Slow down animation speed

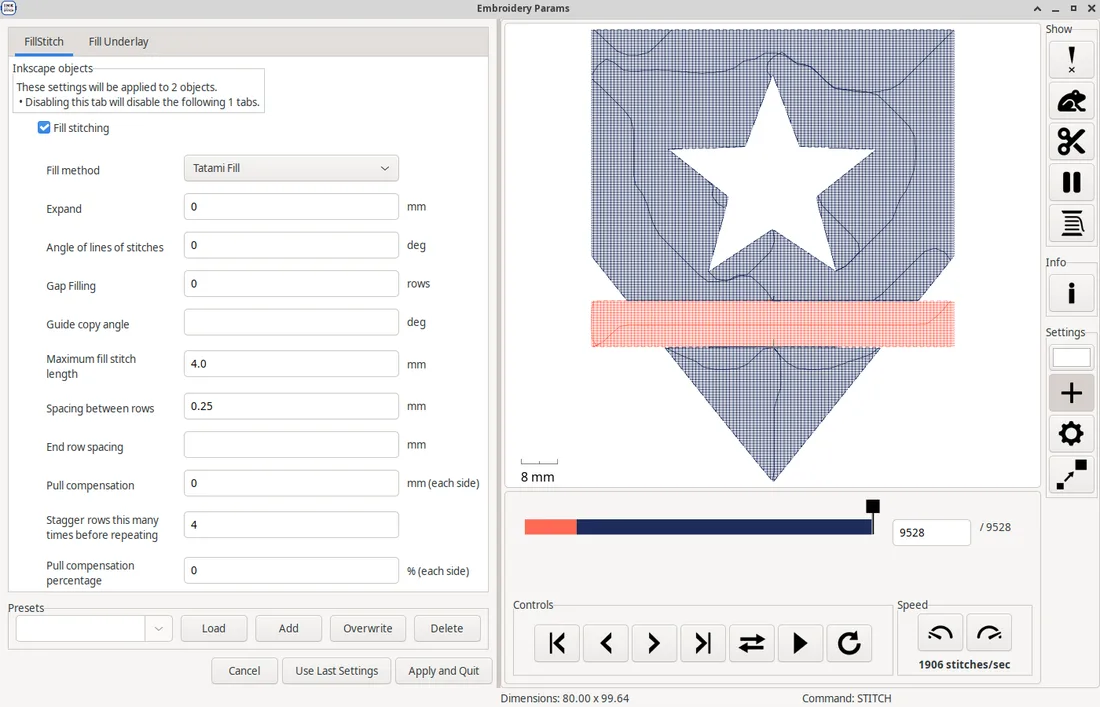click(940, 633)
